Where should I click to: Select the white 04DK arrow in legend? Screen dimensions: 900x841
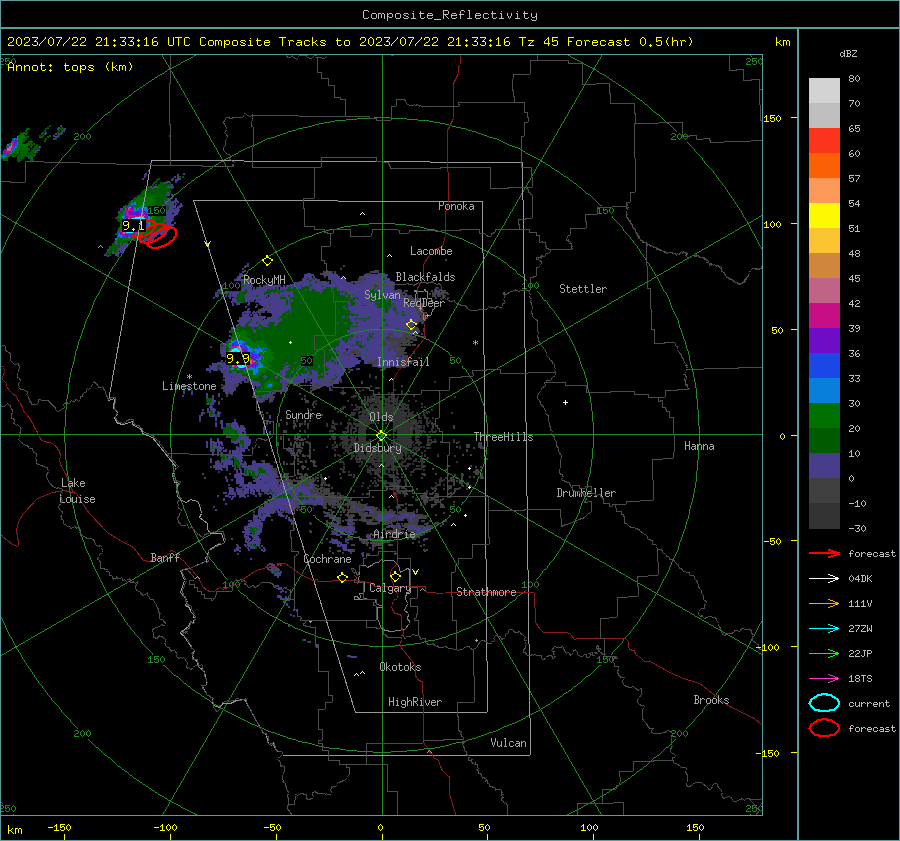(x=824, y=578)
